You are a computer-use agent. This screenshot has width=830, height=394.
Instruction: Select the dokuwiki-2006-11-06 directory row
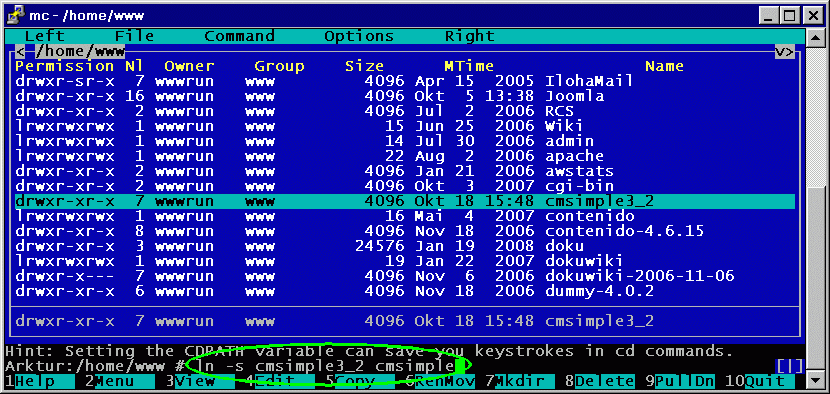pos(405,276)
